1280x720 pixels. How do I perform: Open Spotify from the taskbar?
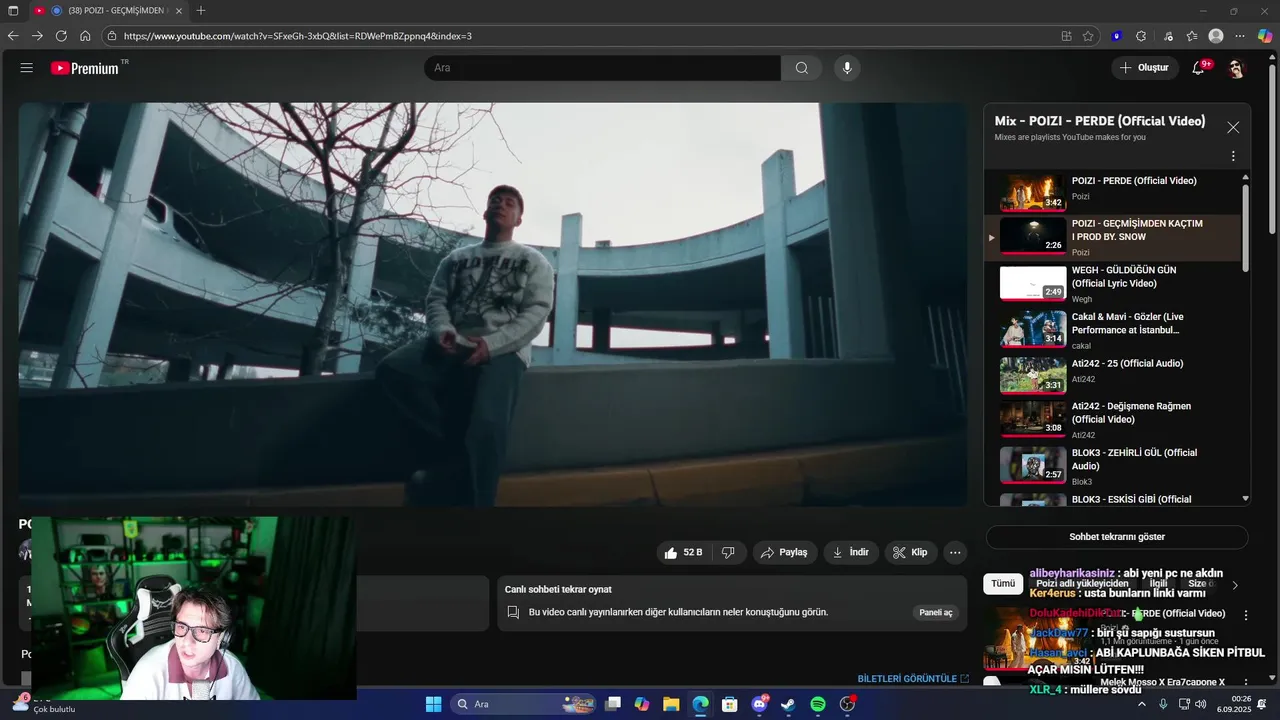(817, 704)
